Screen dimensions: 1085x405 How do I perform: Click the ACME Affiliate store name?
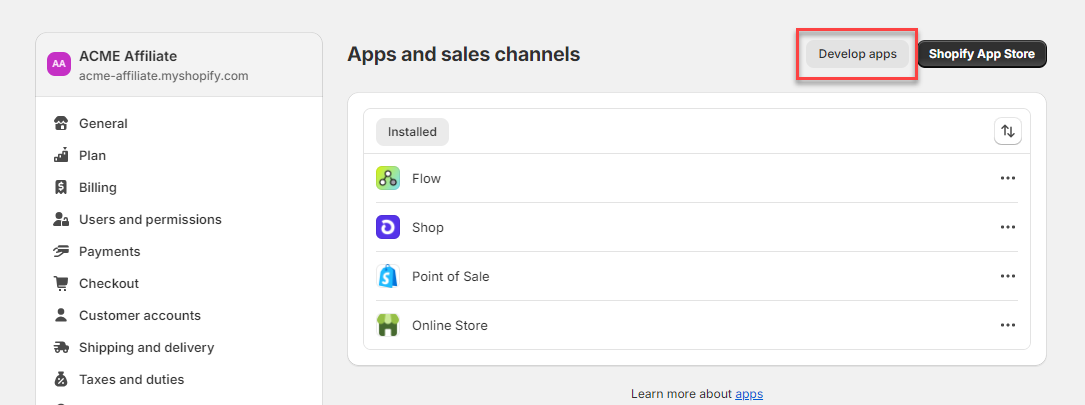pos(128,56)
